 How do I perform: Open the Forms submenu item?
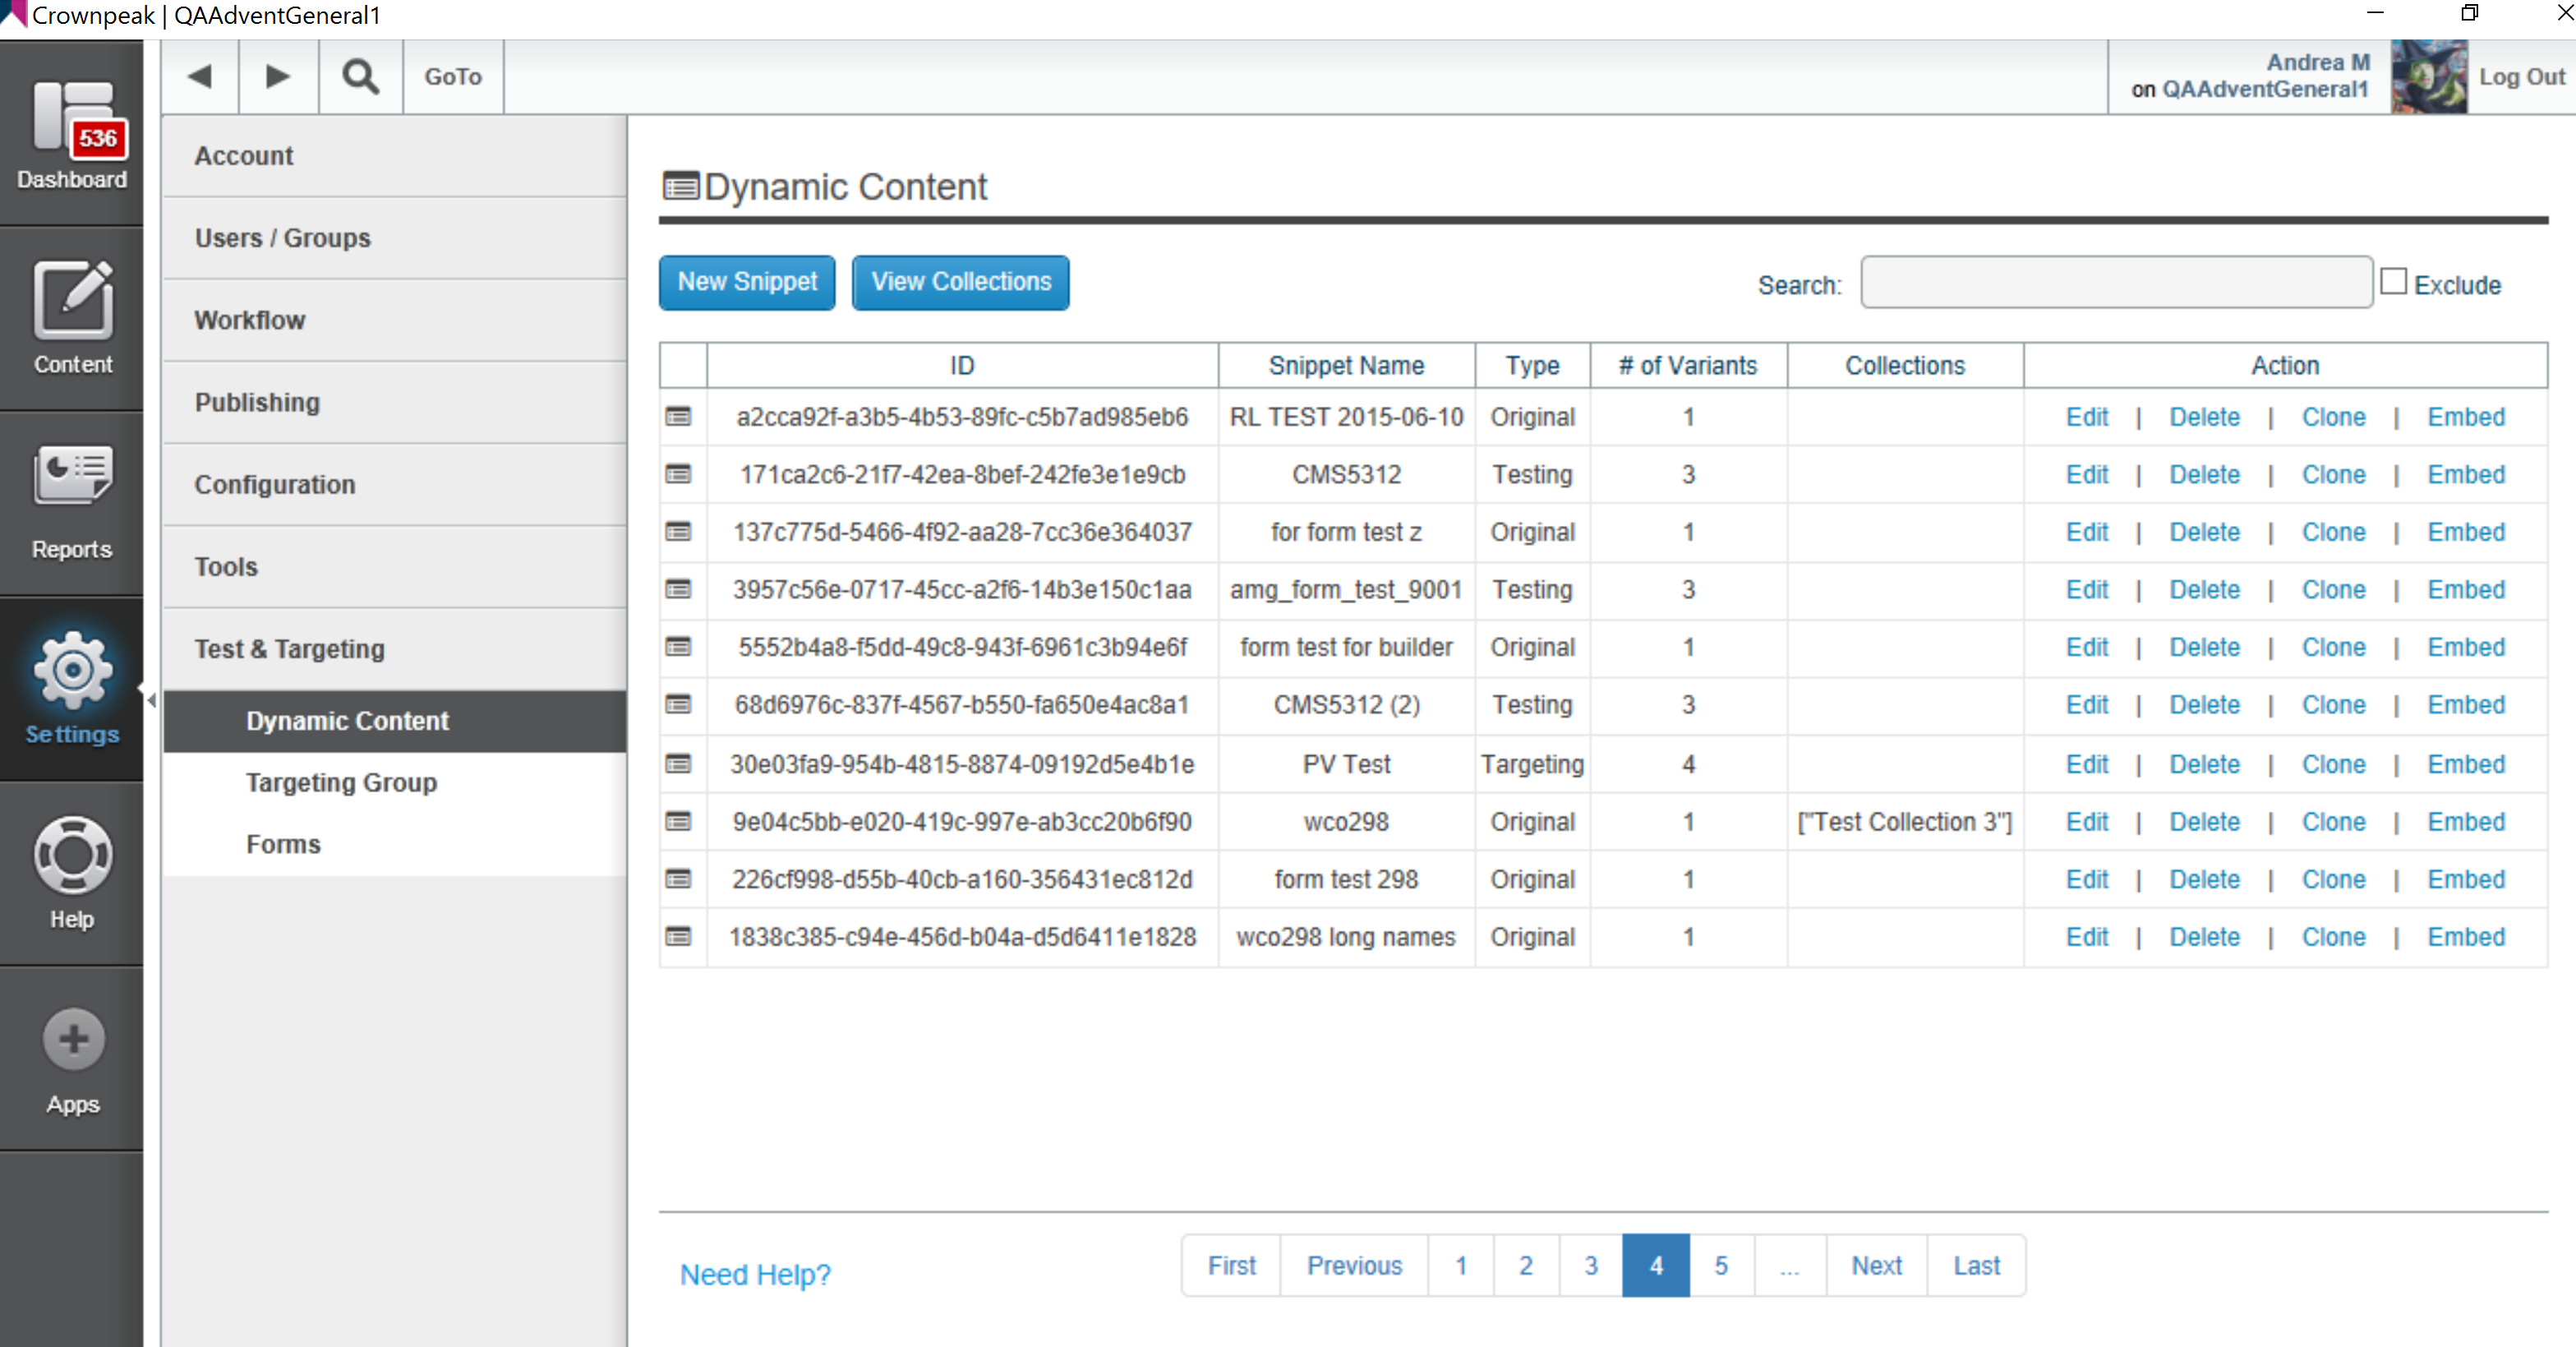pos(395,845)
